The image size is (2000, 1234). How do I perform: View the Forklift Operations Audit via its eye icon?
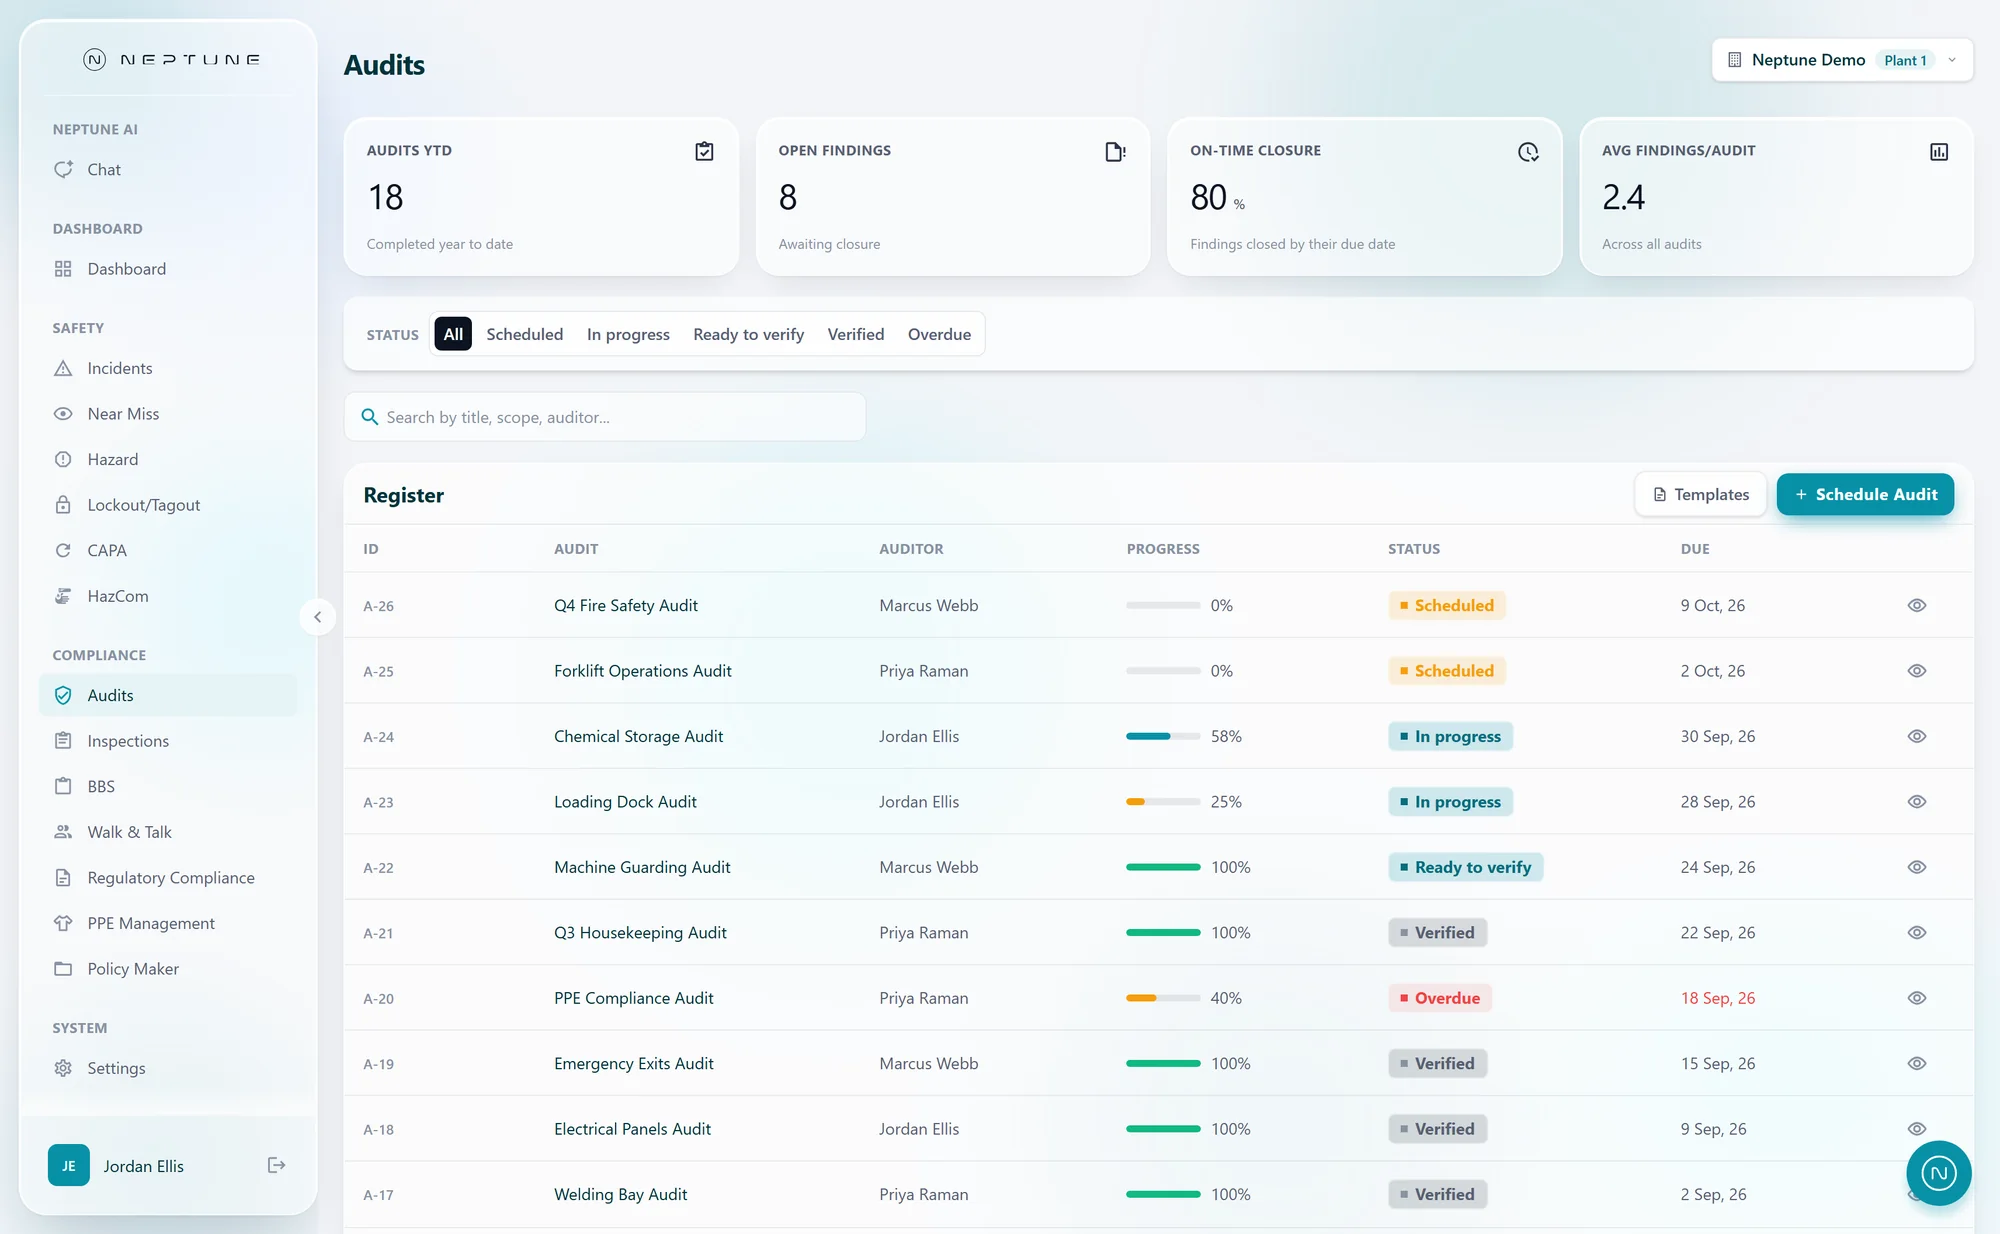point(1916,671)
